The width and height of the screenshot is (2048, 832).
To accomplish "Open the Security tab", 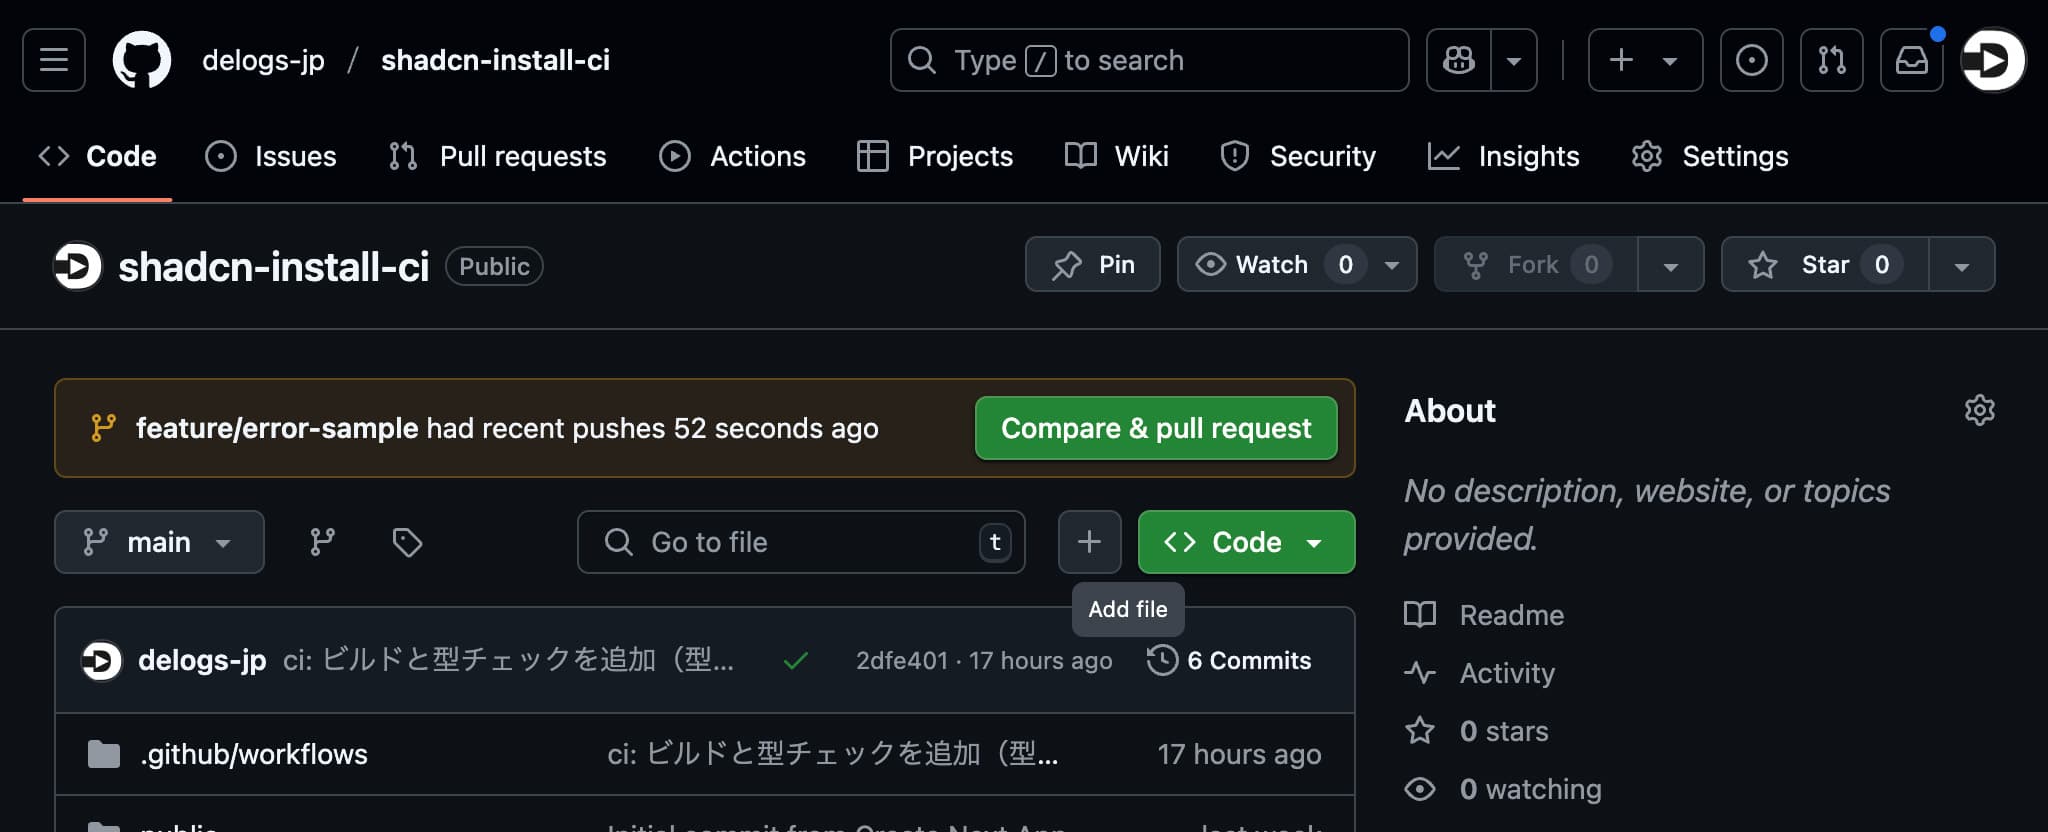I will (1298, 156).
